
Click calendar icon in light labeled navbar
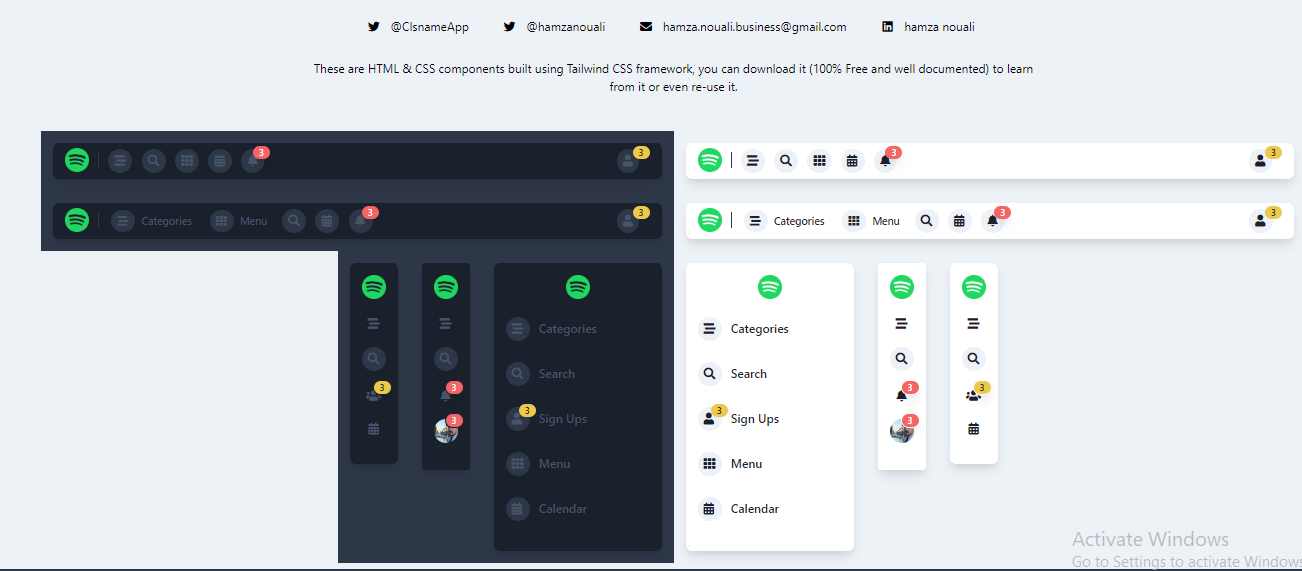(959, 221)
